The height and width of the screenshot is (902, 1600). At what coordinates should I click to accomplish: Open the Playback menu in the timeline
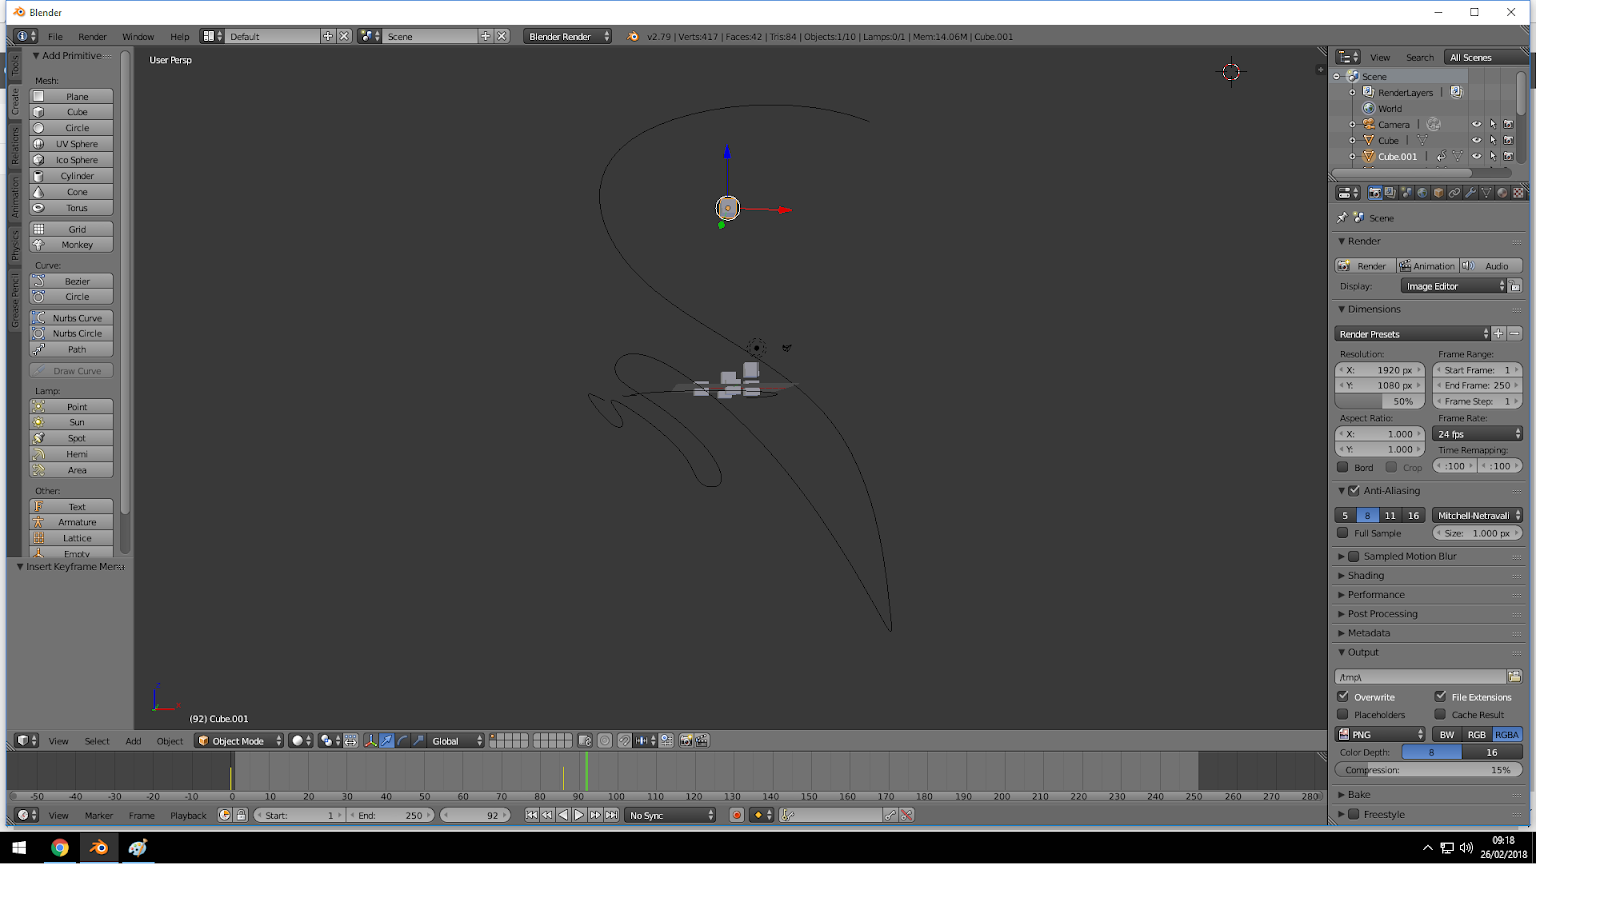point(188,815)
